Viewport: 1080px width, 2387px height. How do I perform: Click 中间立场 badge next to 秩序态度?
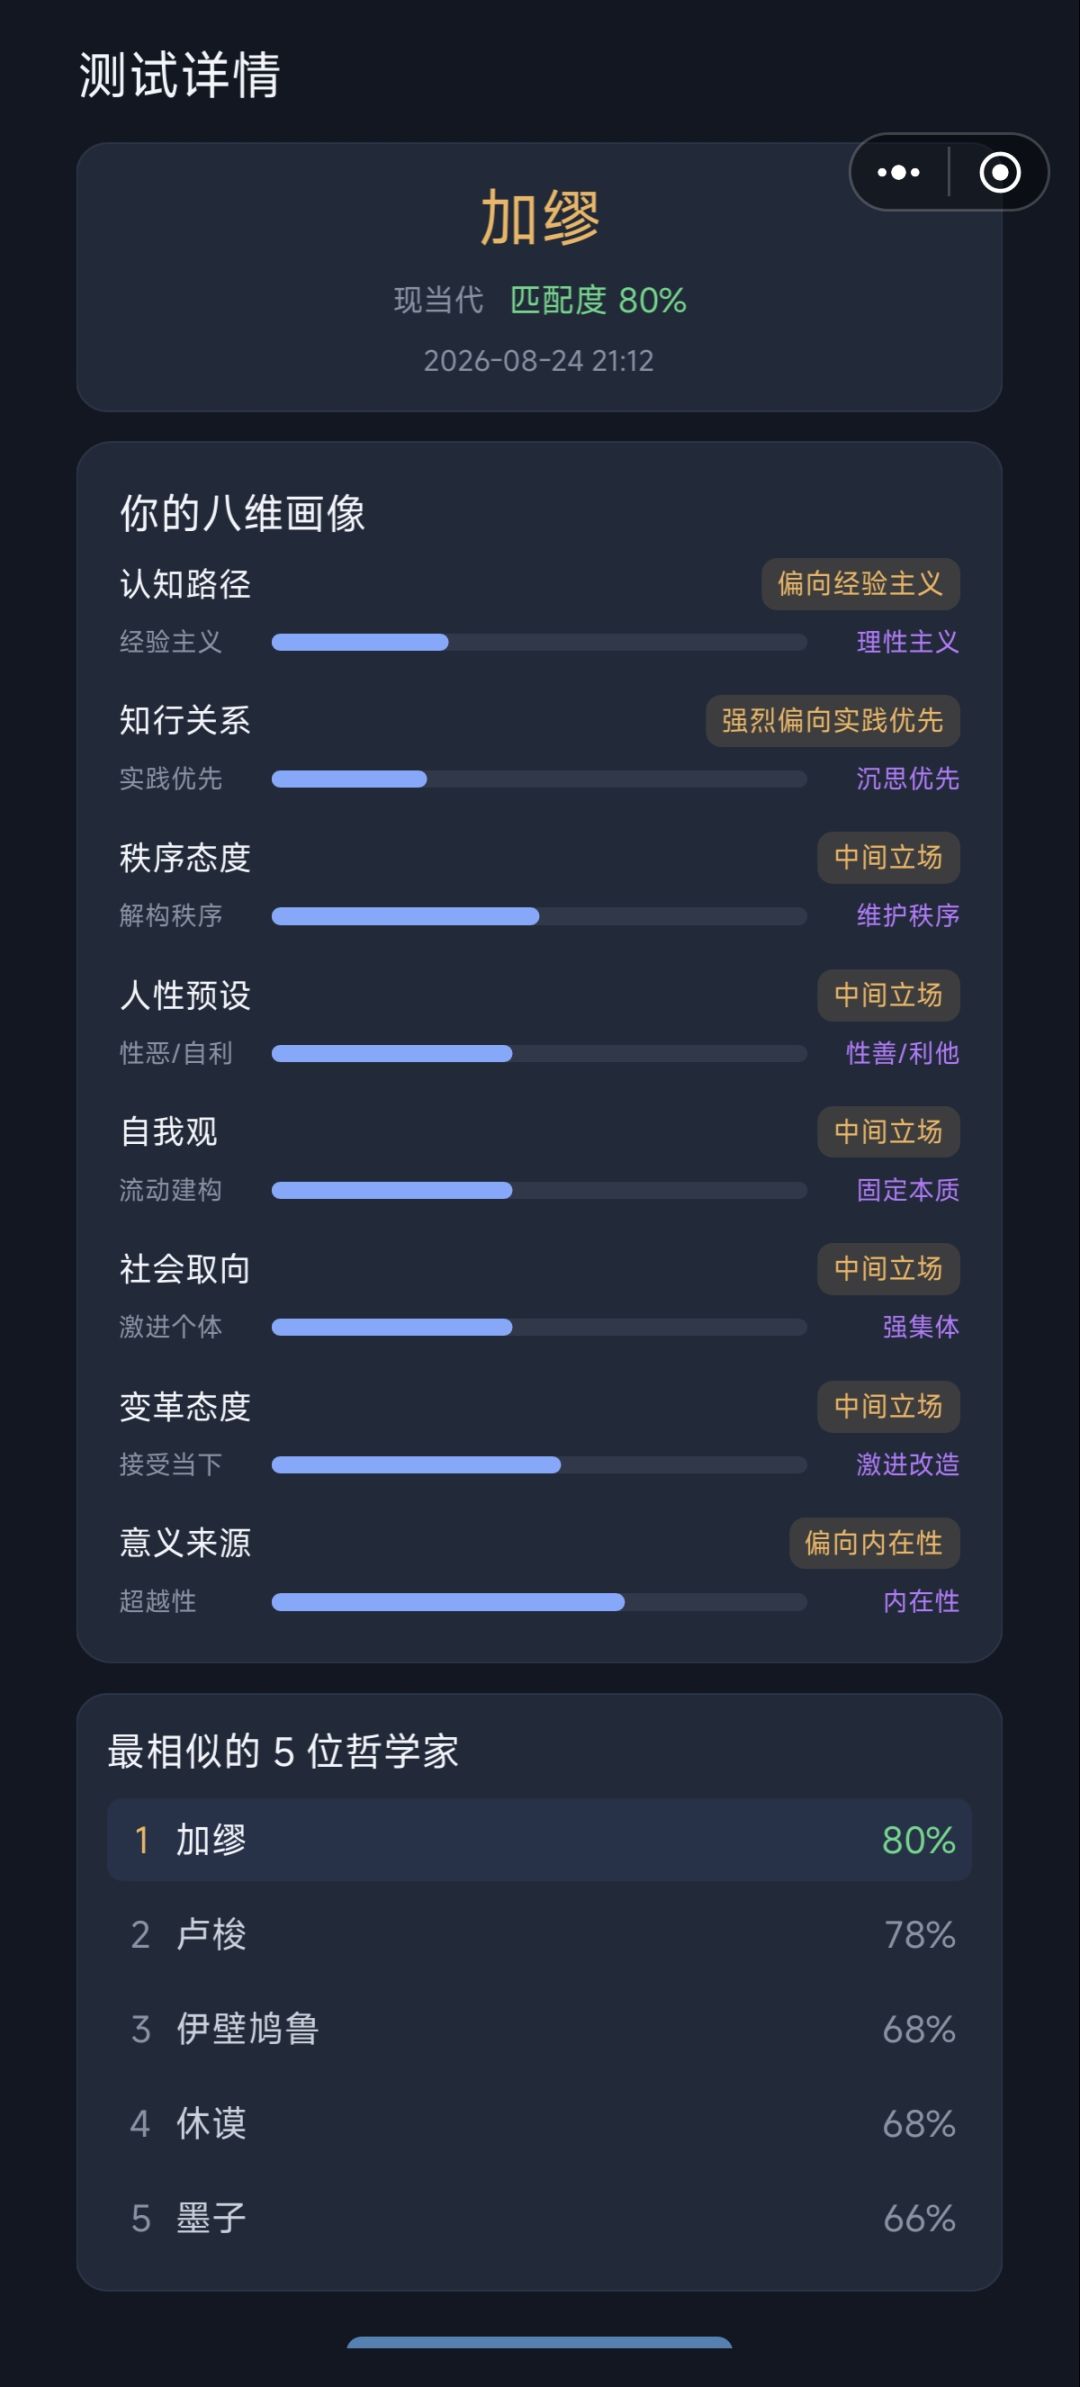pyautogui.click(x=888, y=858)
